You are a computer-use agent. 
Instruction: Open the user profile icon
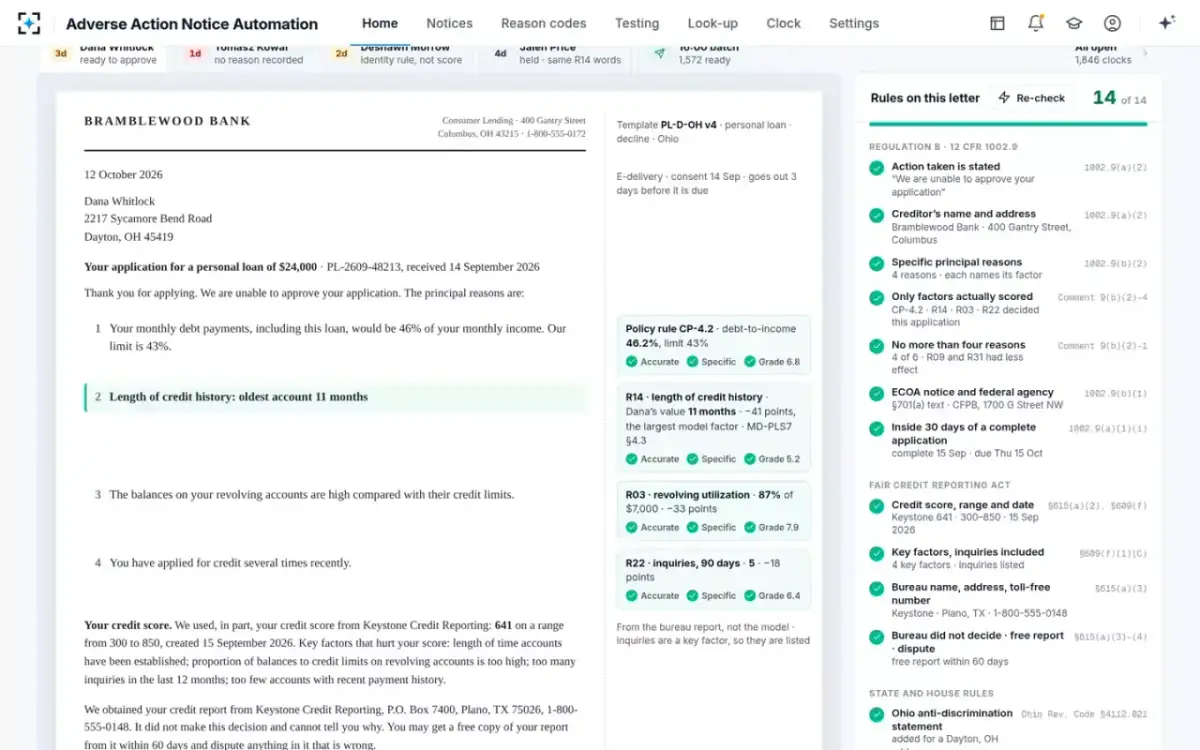coord(1112,23)
